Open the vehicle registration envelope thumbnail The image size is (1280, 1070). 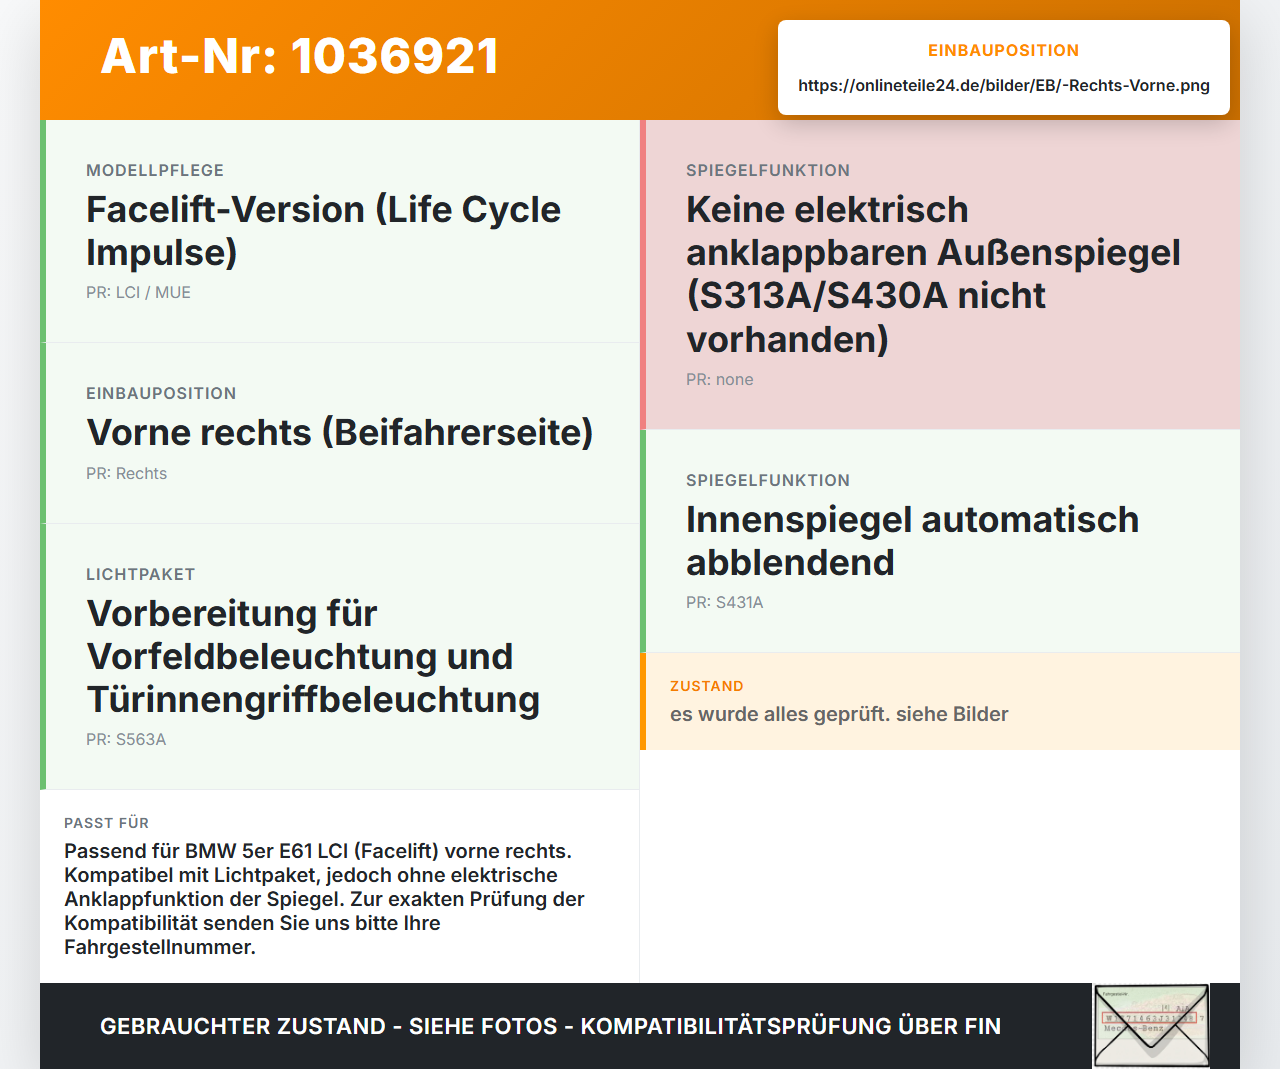[1151, 1026]
